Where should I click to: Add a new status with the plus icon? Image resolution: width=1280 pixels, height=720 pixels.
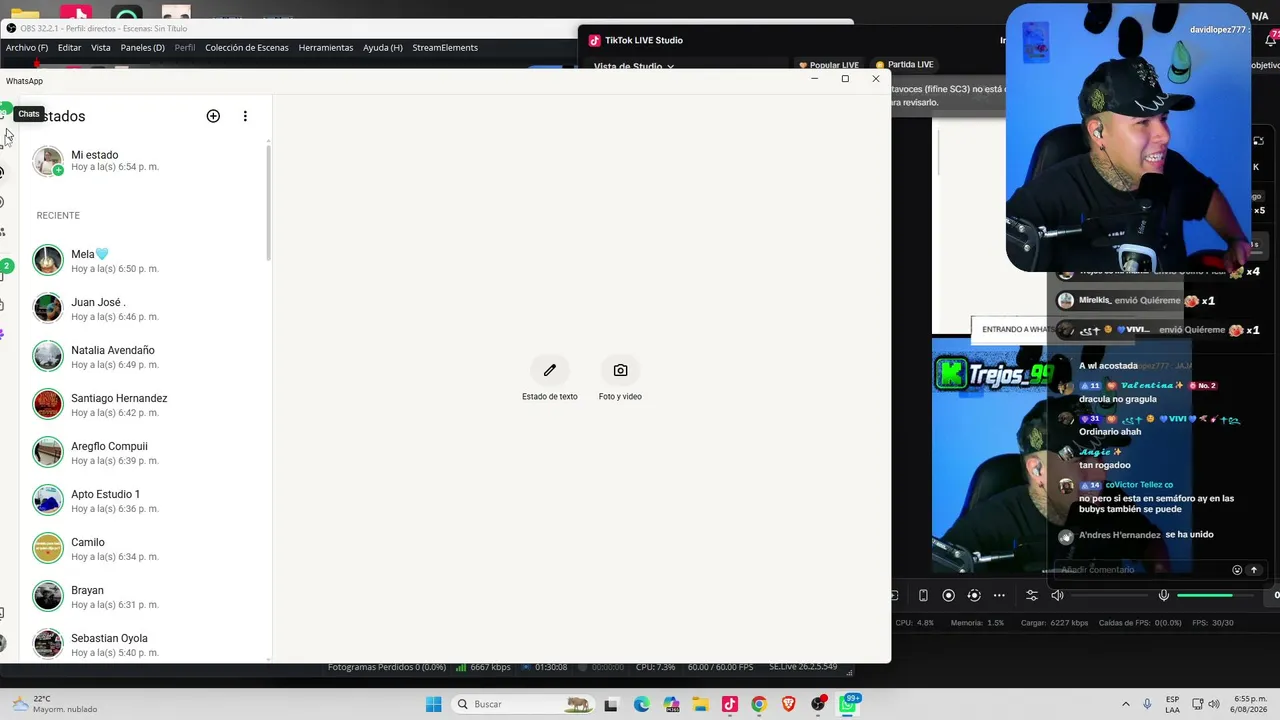[213, 116]
